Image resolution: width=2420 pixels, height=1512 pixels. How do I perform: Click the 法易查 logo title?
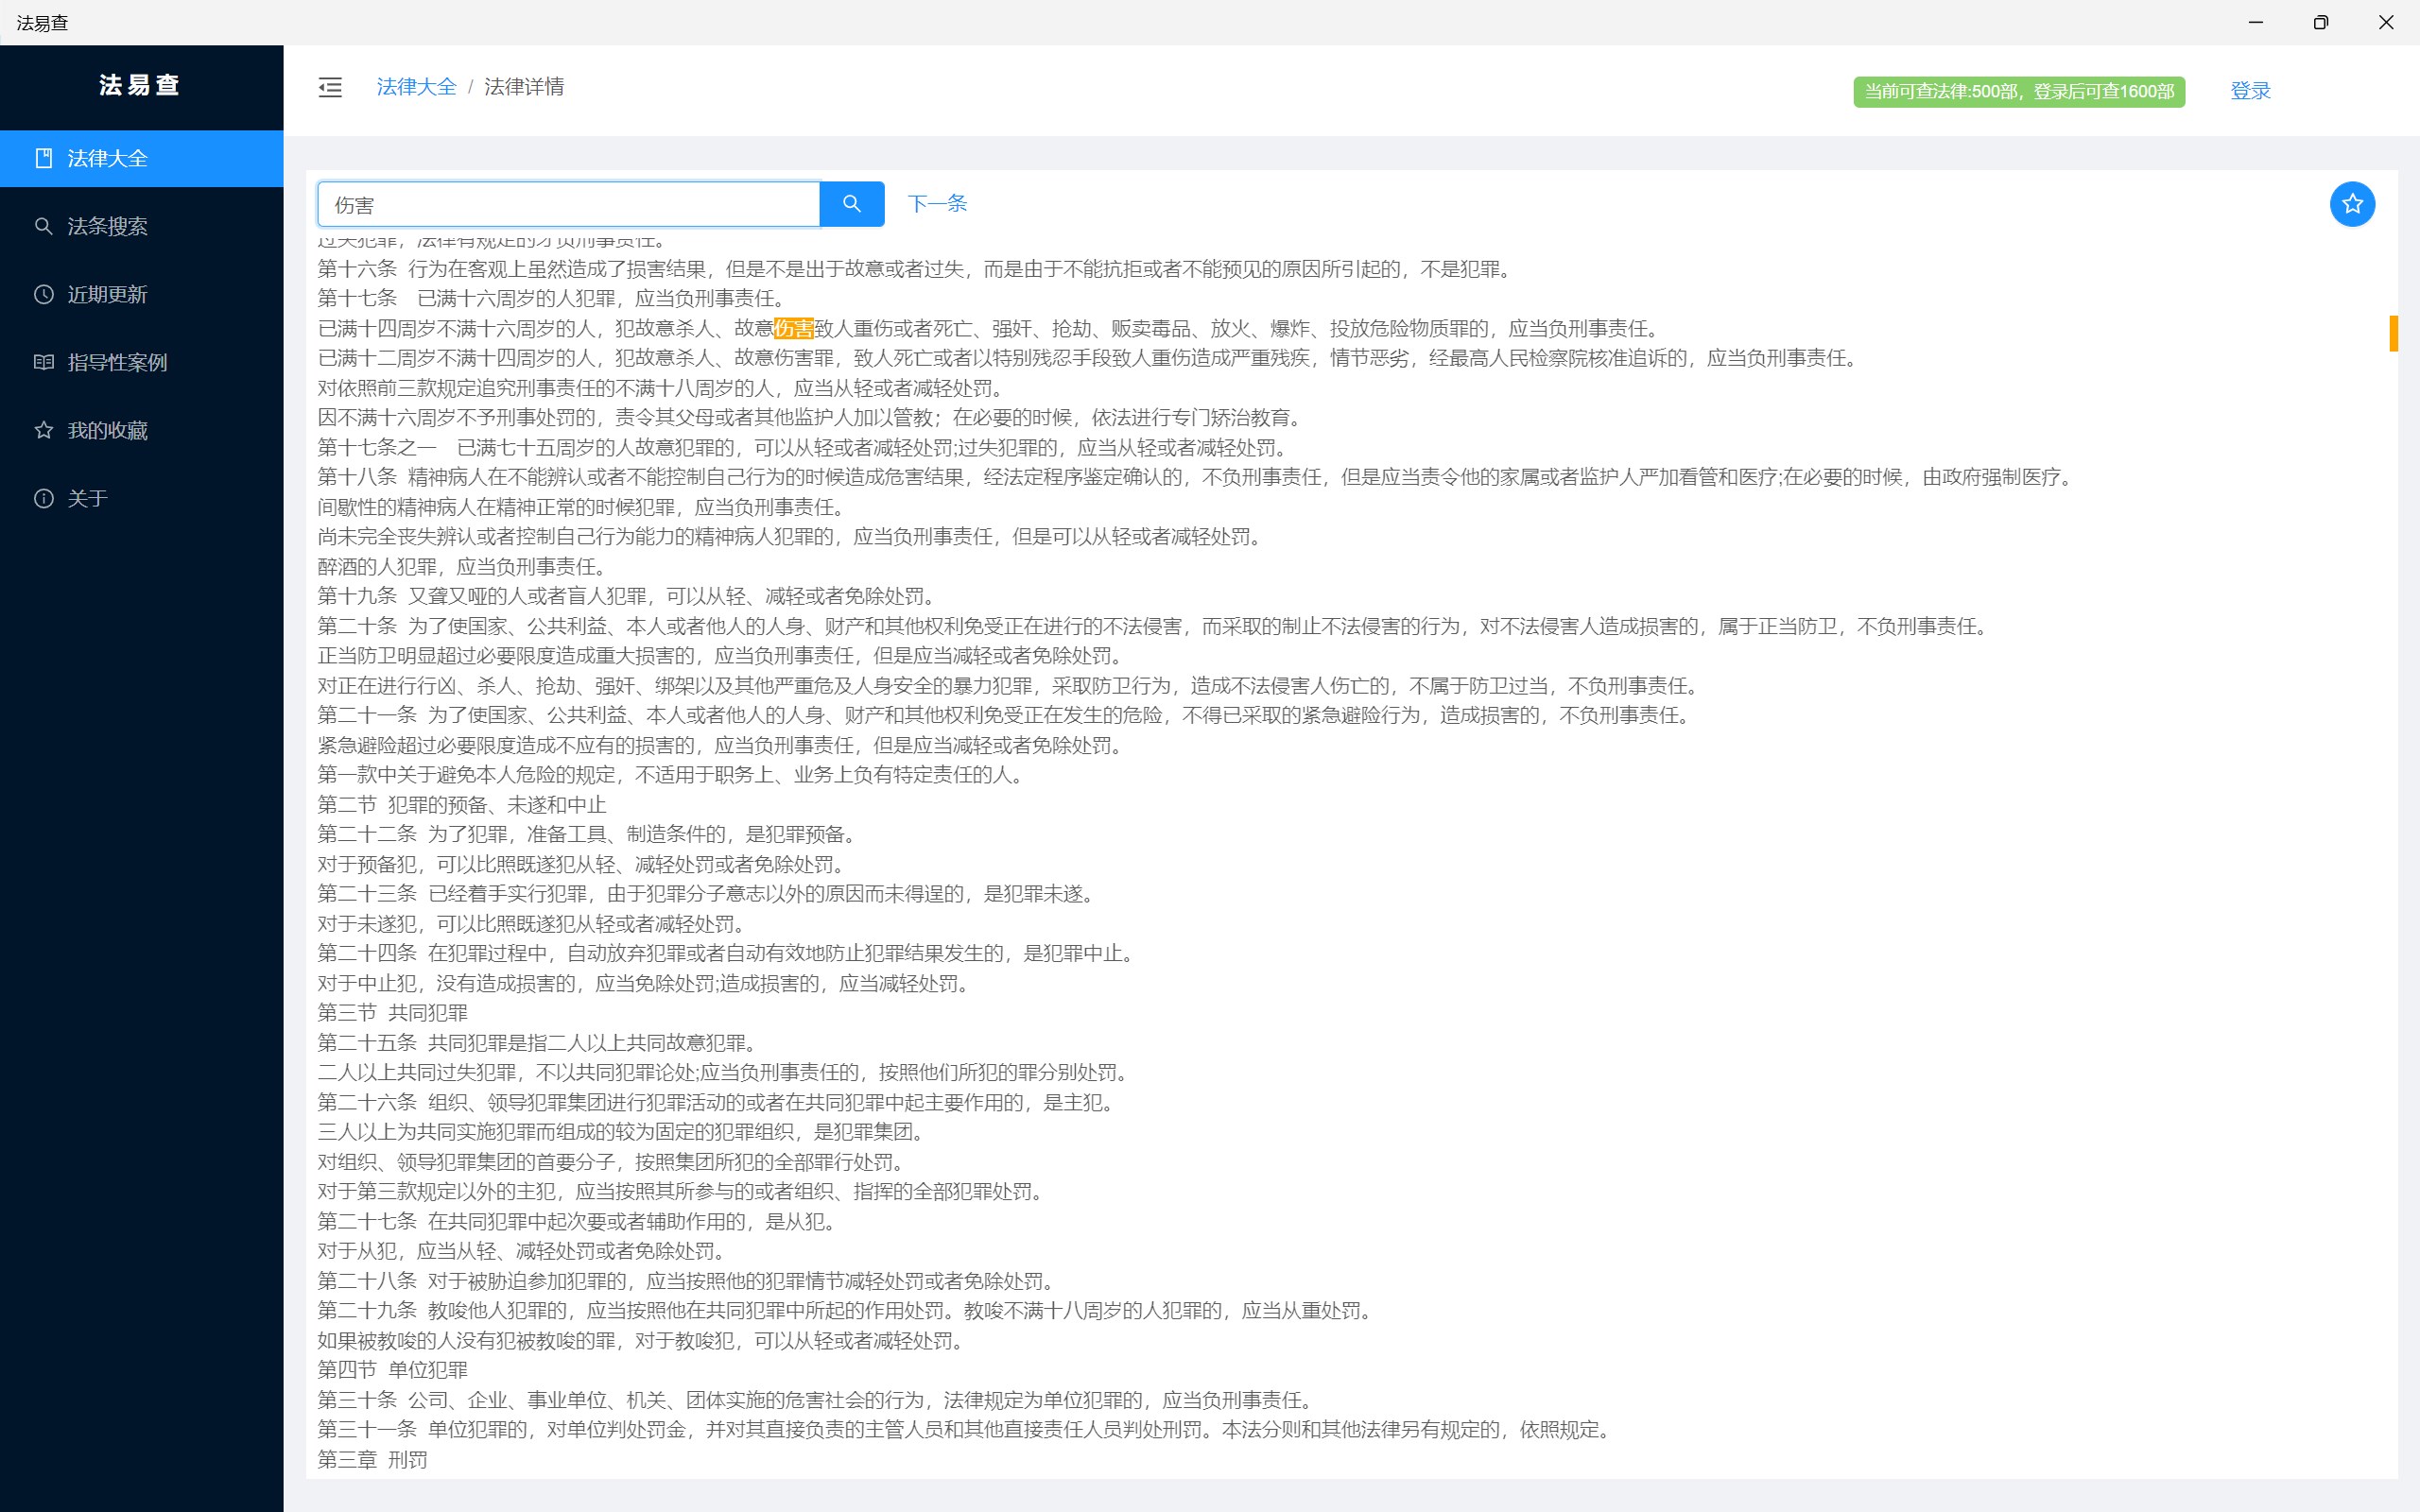140,85
